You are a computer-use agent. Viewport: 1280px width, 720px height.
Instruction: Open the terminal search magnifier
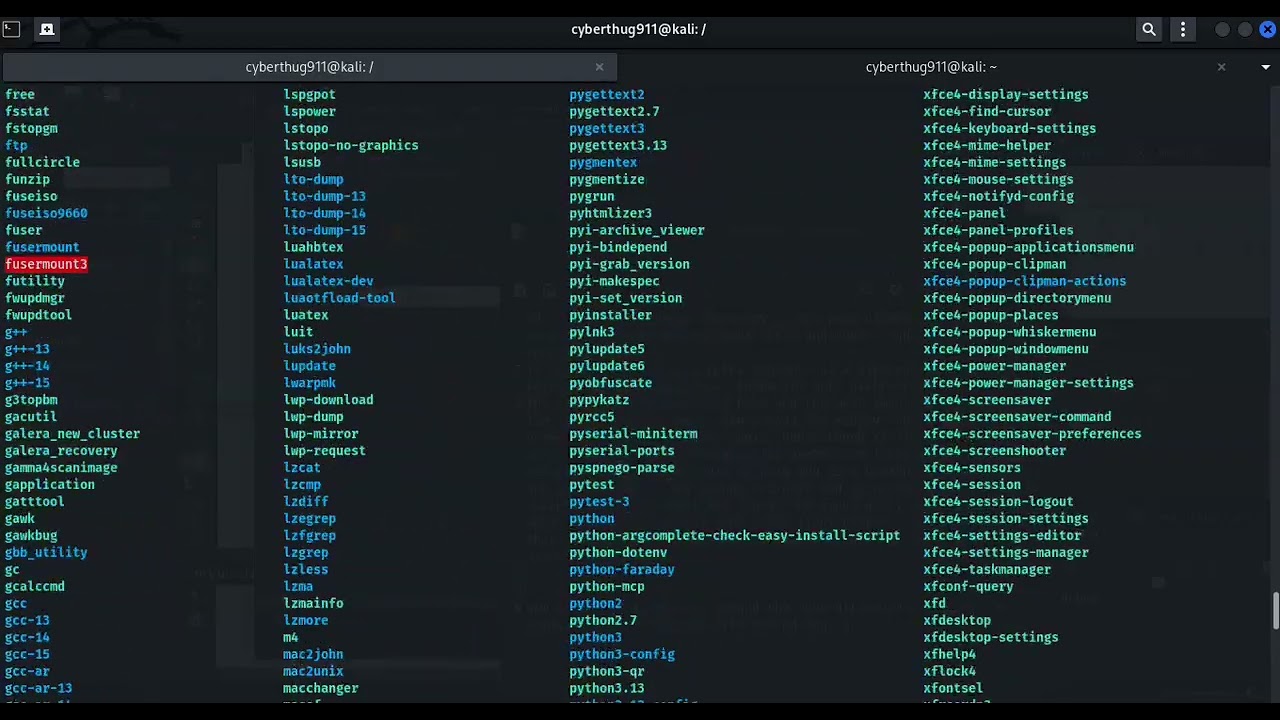click(x=1149, y=29)
